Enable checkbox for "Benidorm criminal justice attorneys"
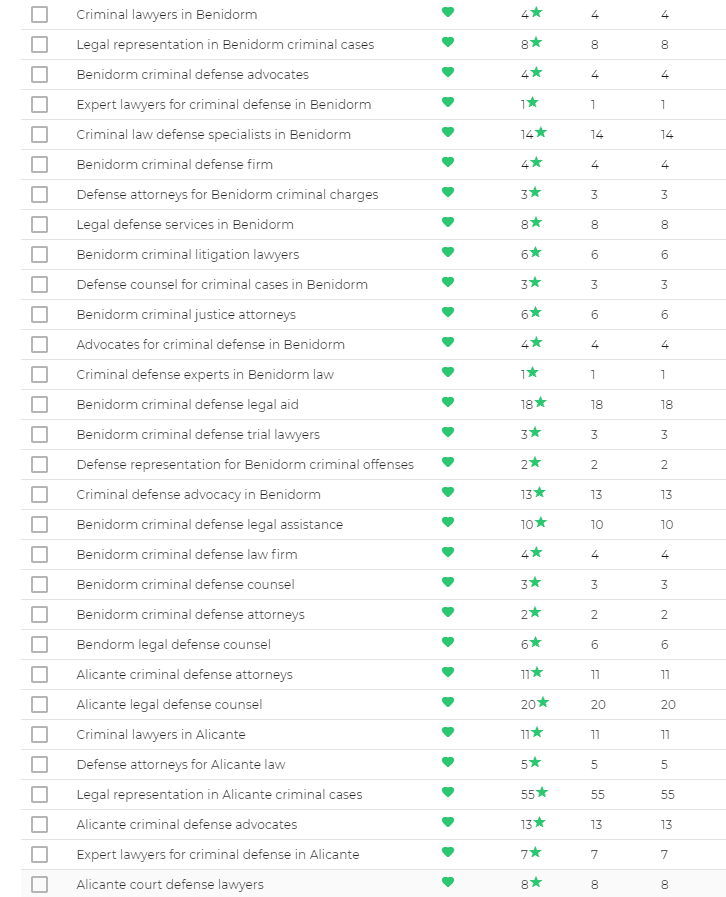The image size is (726, 897). (39, 314)
